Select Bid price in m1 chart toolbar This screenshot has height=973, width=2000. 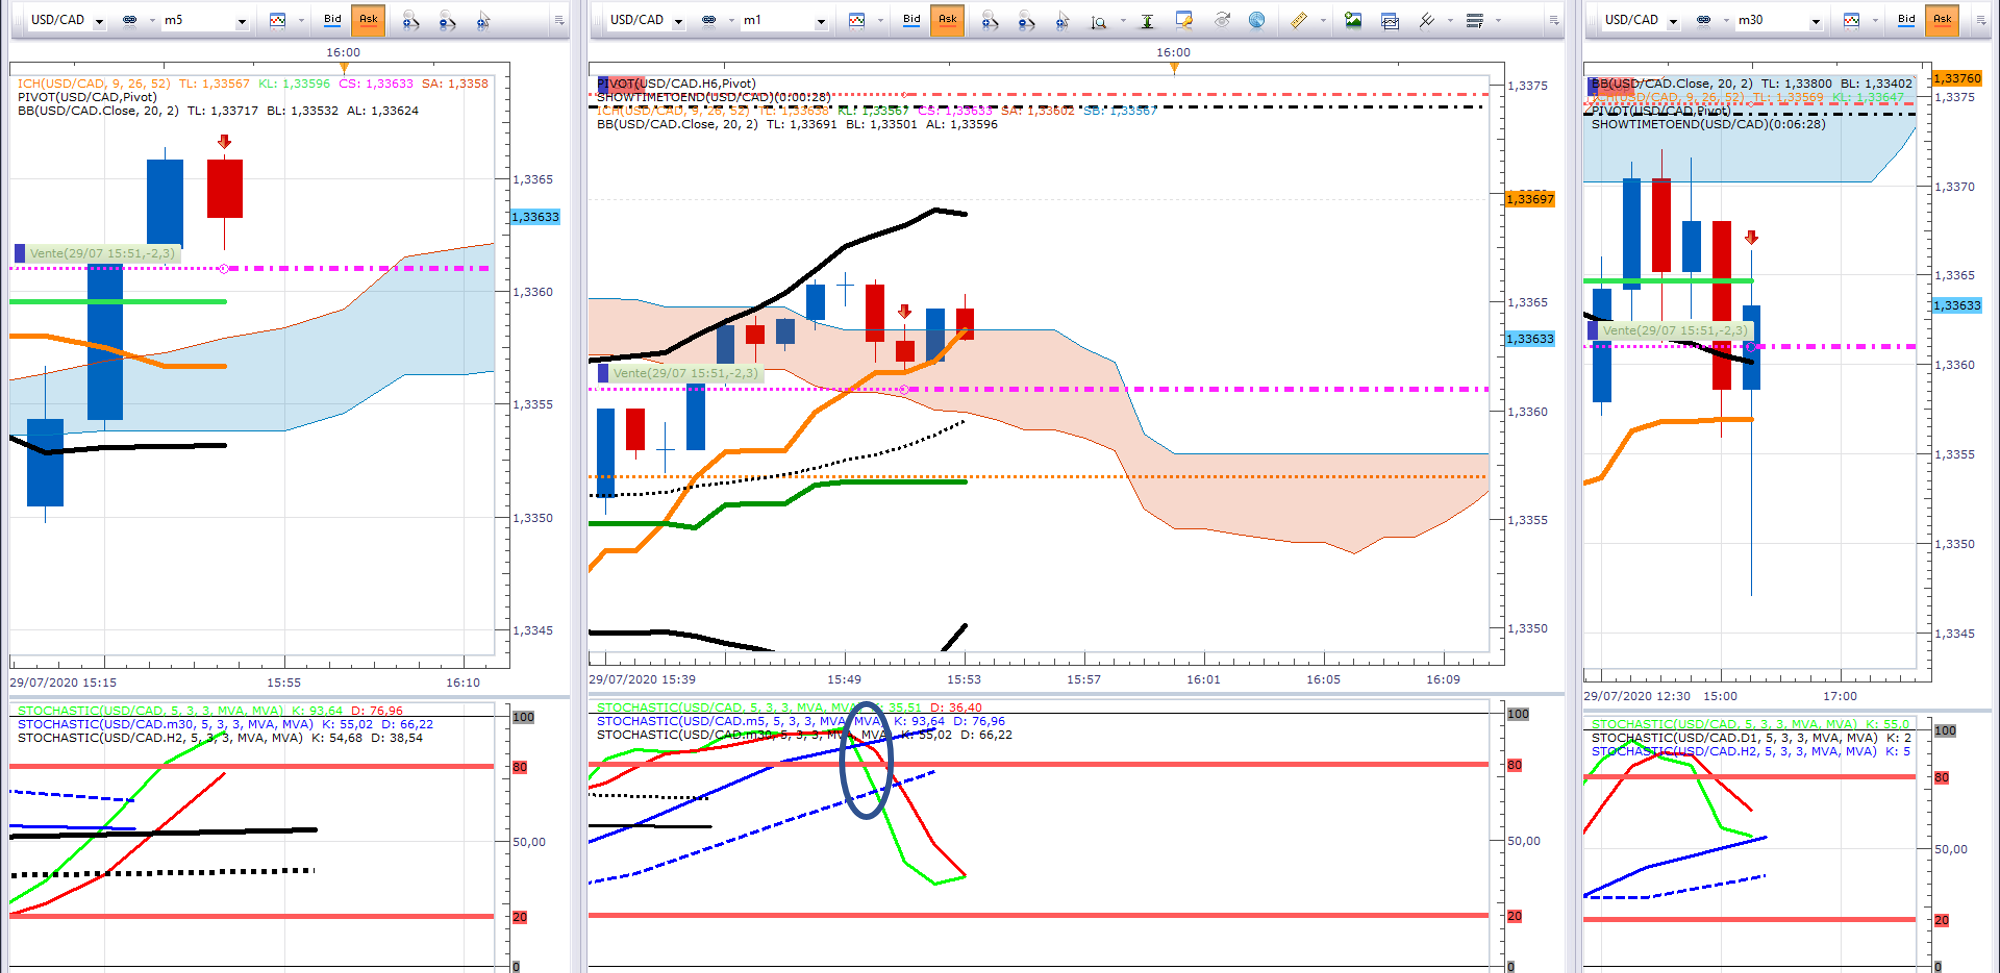[x=911, y=19]
